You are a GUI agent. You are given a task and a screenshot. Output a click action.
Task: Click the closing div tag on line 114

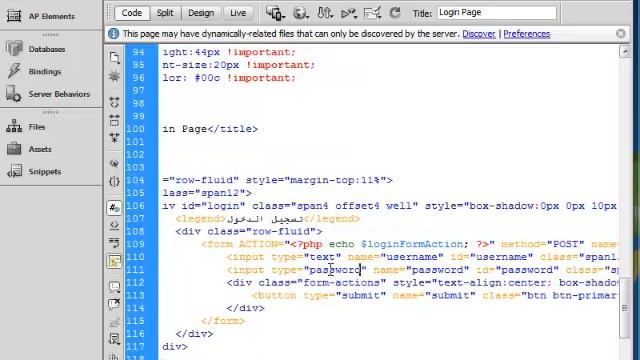[x=246, y=308]
